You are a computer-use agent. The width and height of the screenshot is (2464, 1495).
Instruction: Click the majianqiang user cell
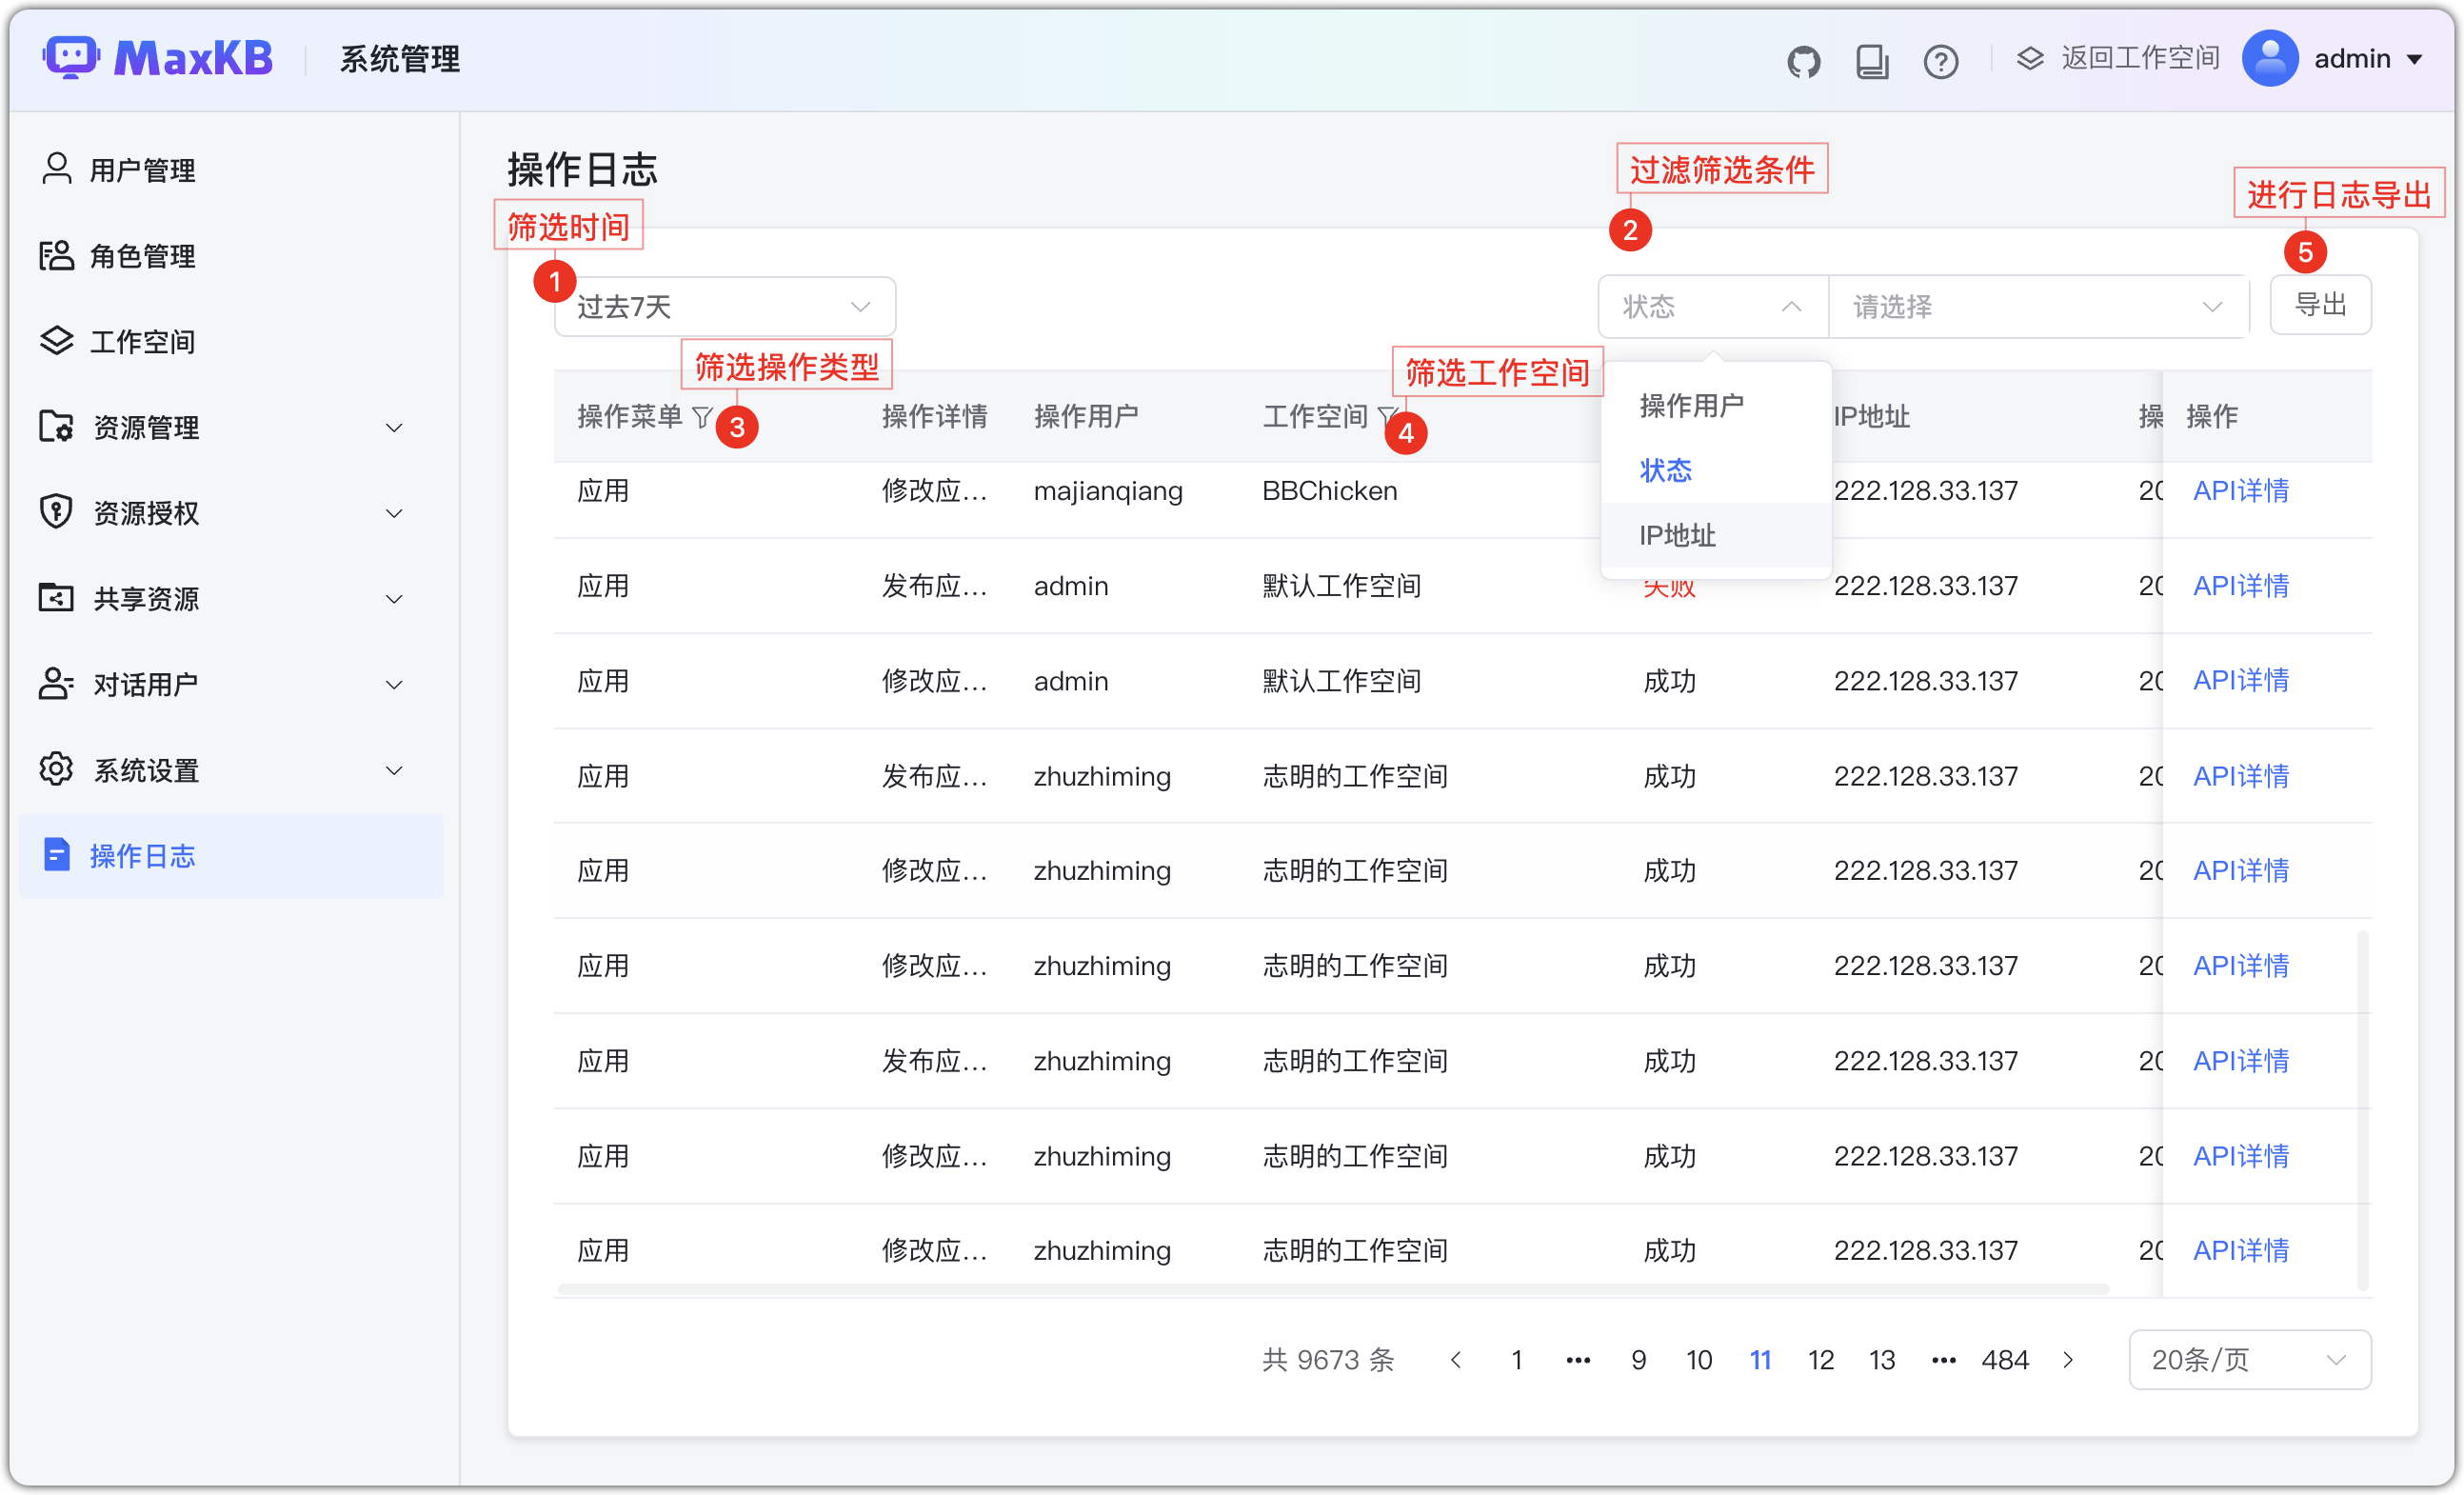pyautogui.click(x=1108, y=490)
